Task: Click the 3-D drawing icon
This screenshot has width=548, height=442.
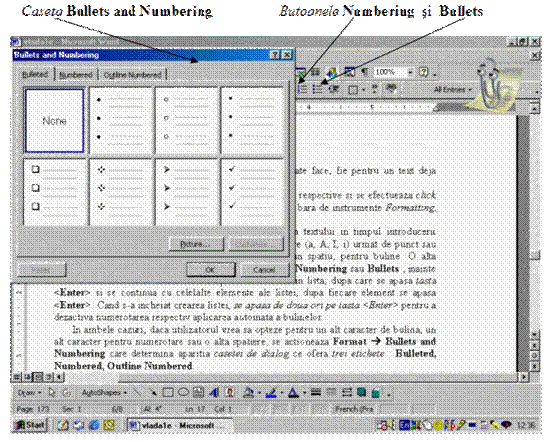Action: (376, 393)
